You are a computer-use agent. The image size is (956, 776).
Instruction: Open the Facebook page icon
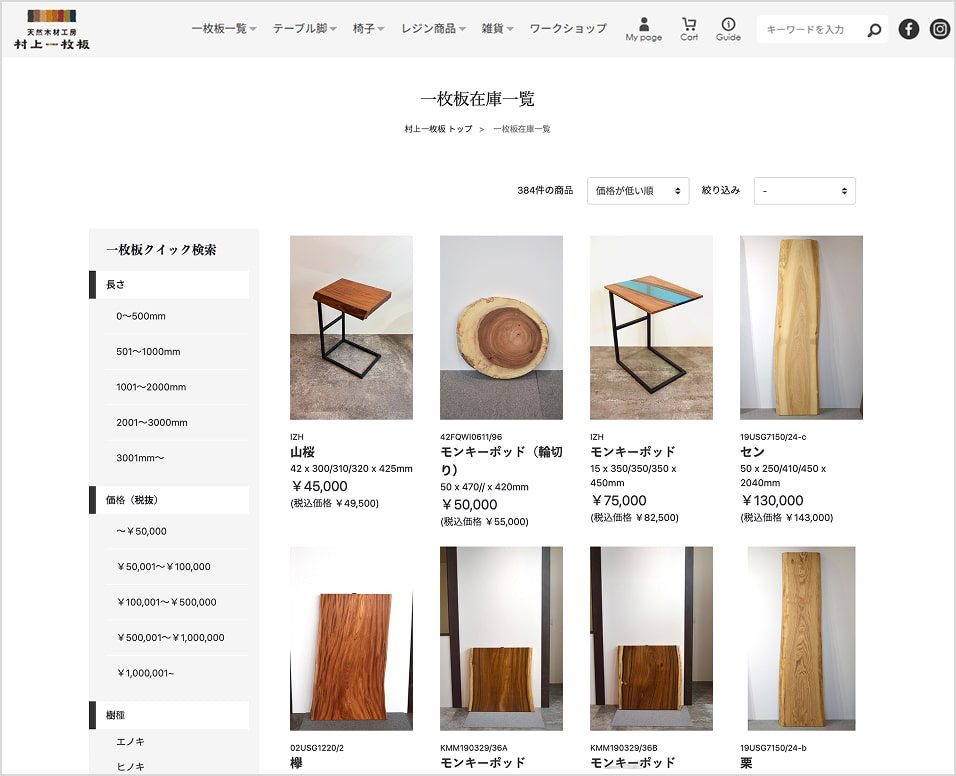908,29
